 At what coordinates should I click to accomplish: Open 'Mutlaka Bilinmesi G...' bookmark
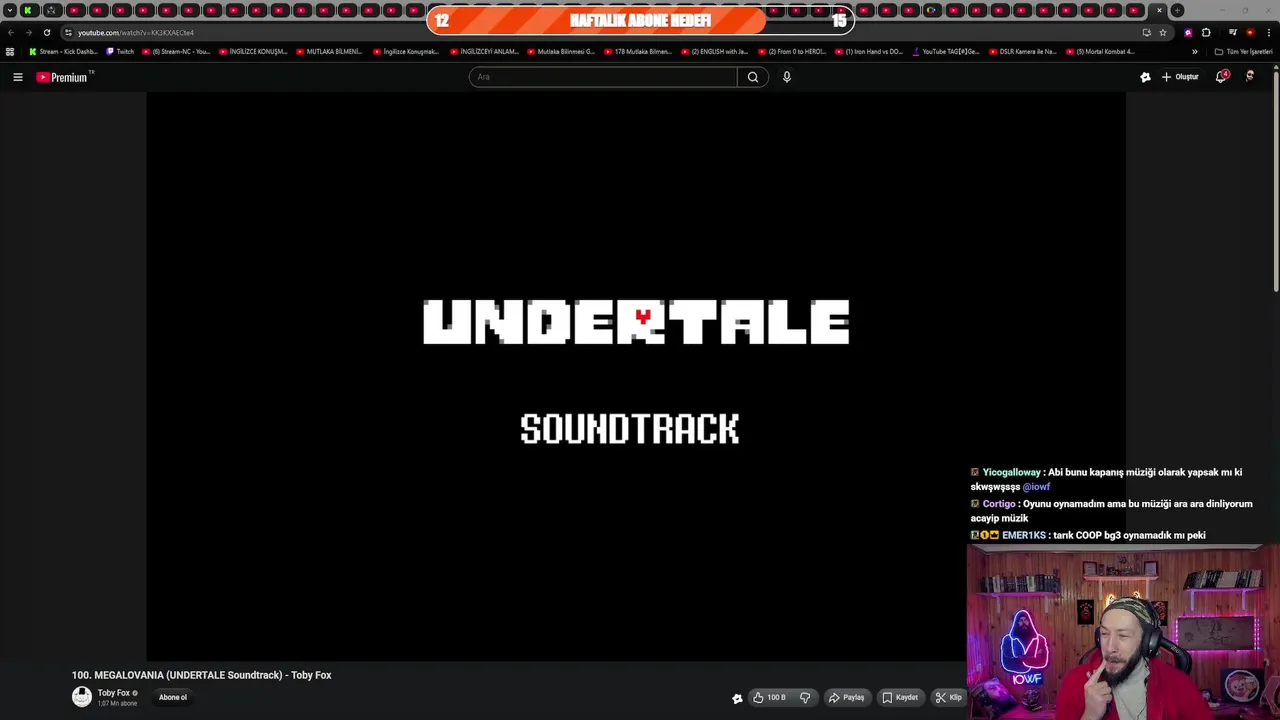[x=560, y=51]
